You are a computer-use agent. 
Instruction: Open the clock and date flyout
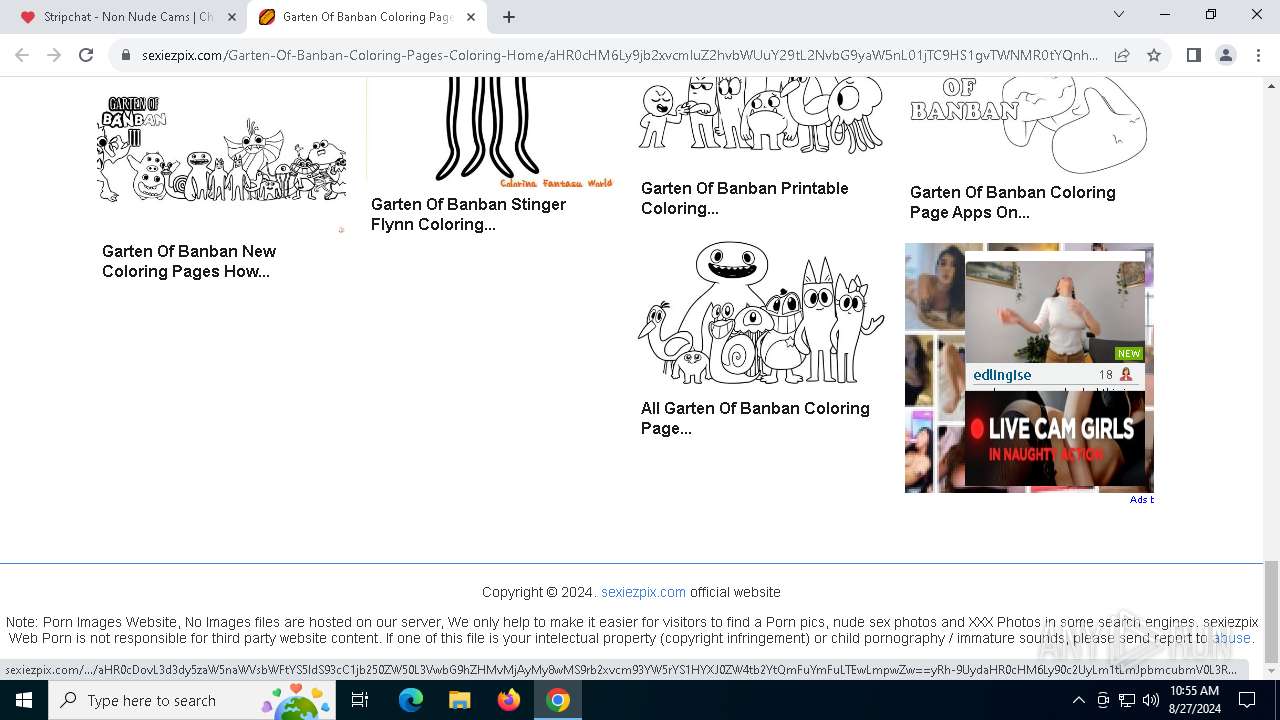1194,700
